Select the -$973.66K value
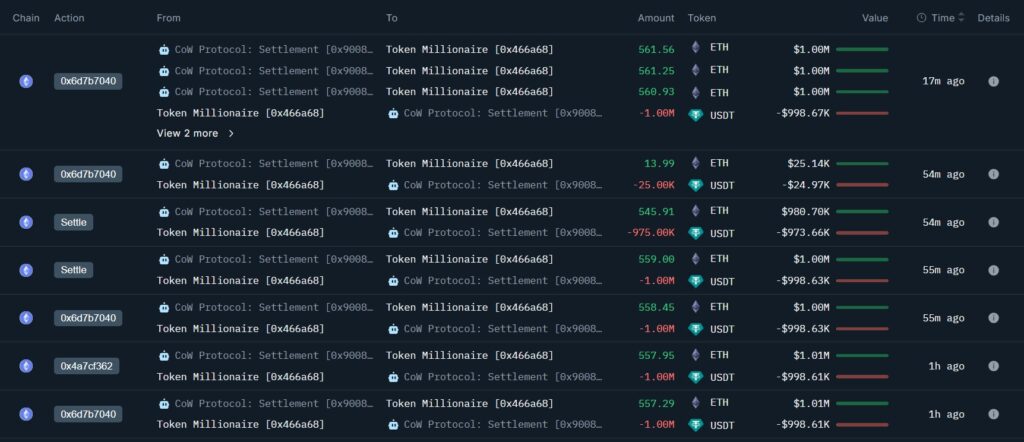1024x442 pixels. [x=803, y=232]
